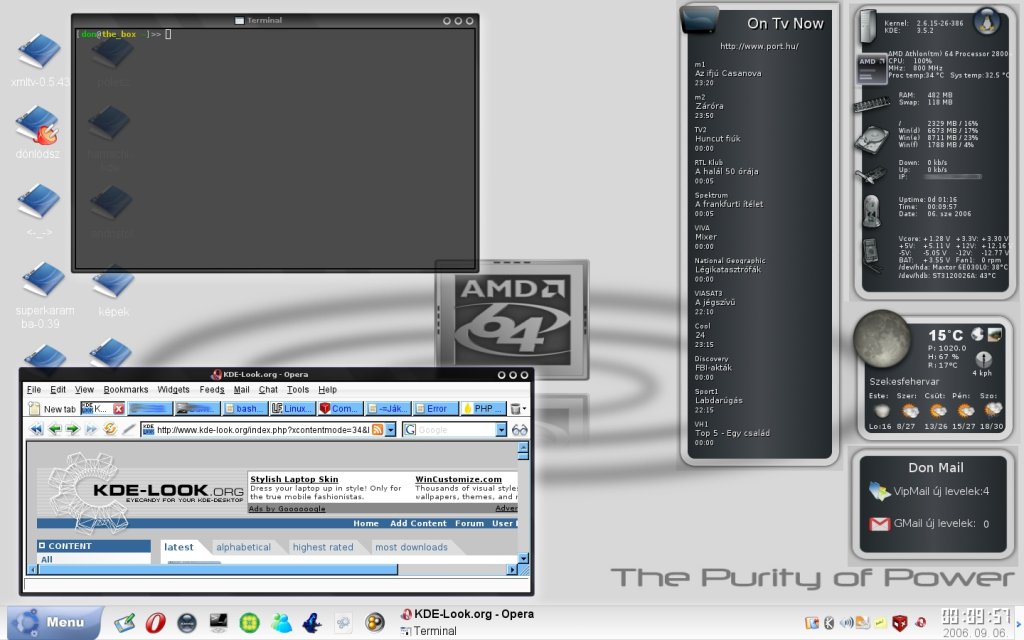1024x640 pixels.
Task: Expand the Google search engine dropdown
Action: click(x=501, y=430)
